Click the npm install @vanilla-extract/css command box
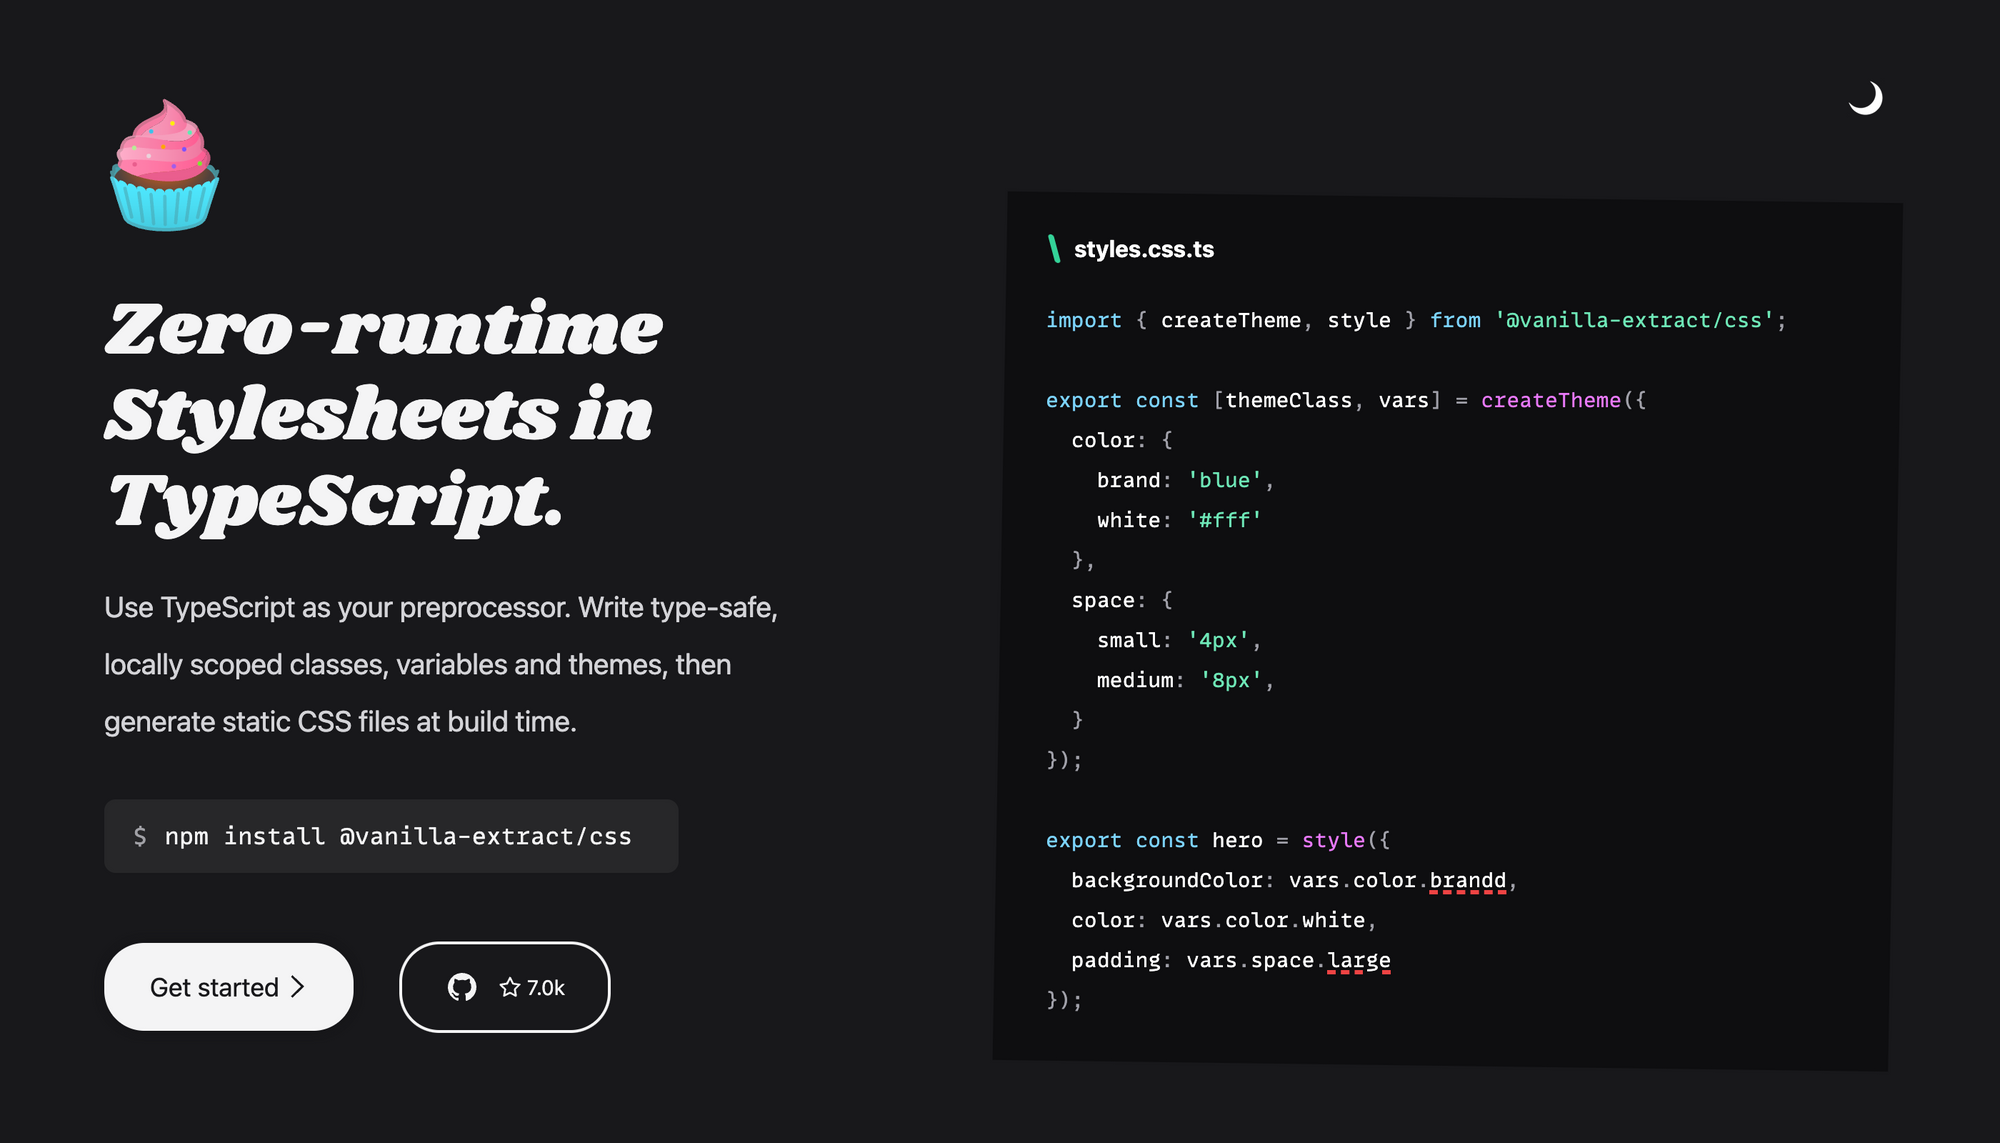Viewport: 2000px width, 1143px height. [x=391, y=836]
